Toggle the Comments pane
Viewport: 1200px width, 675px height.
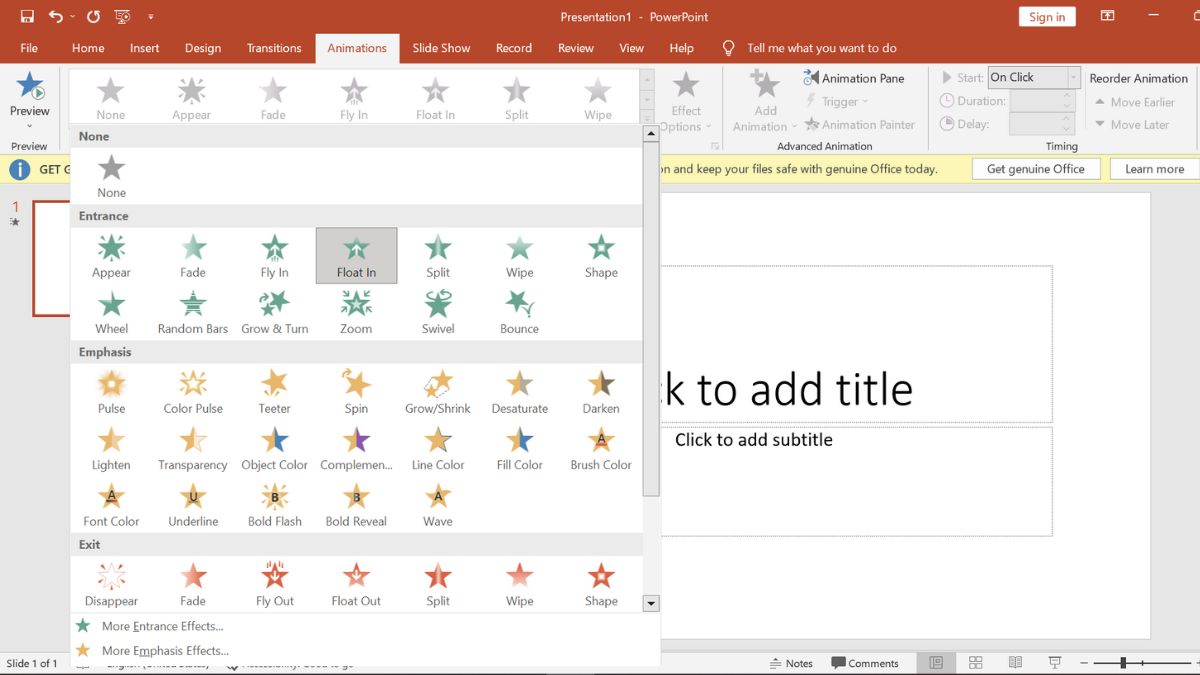coord(865,663)
